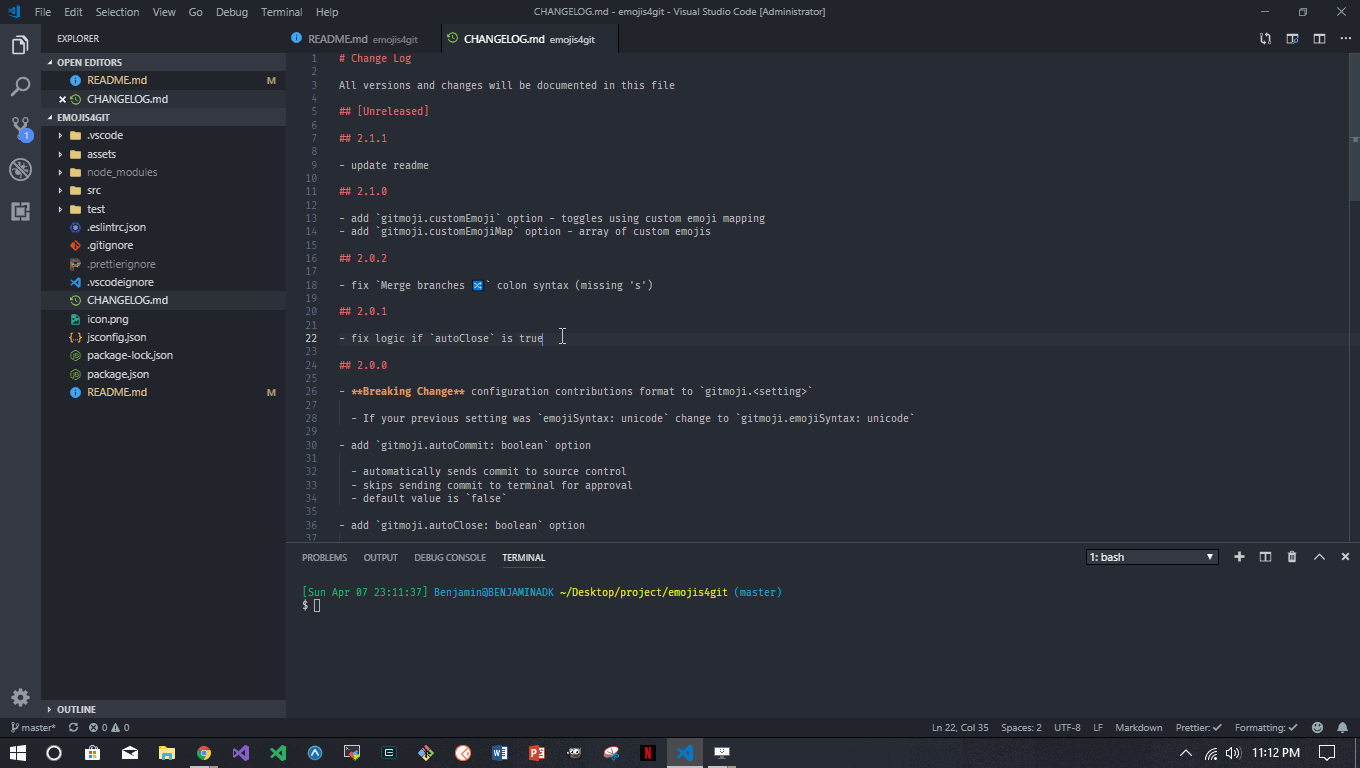Open the Search view in activity bar

(20, 87)
